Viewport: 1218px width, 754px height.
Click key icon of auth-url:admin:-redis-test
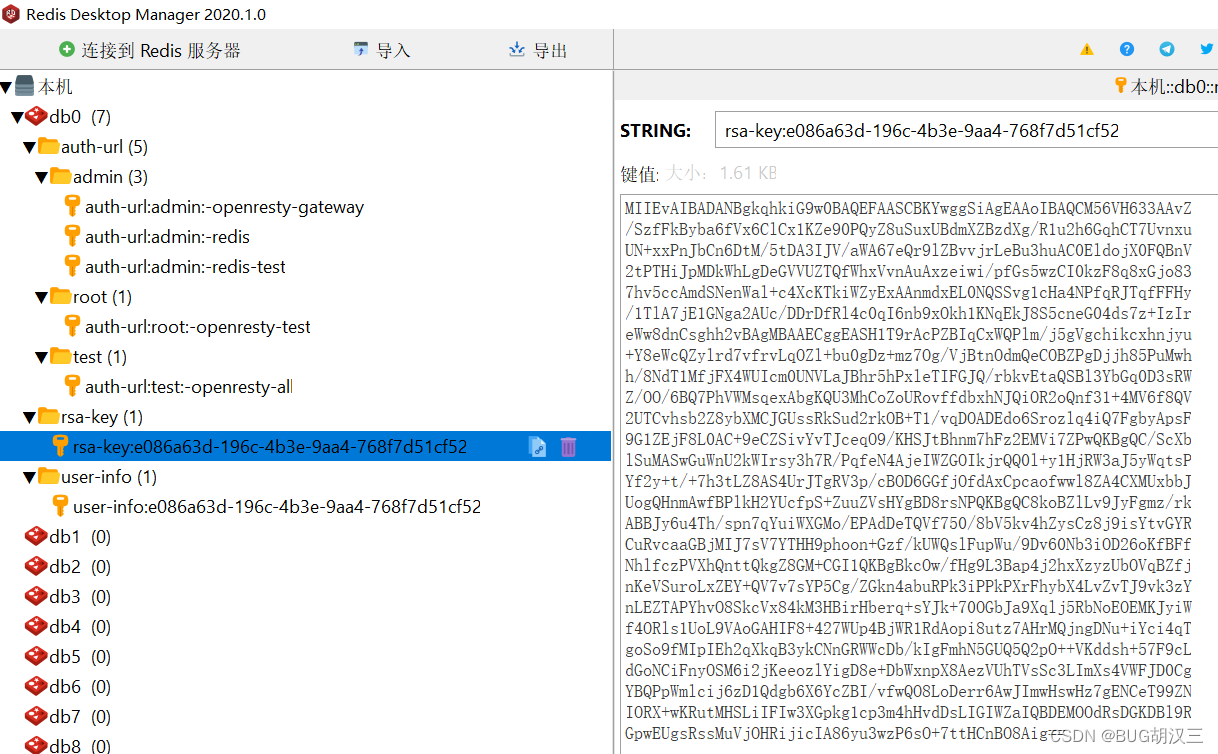[x=72, y=266]
